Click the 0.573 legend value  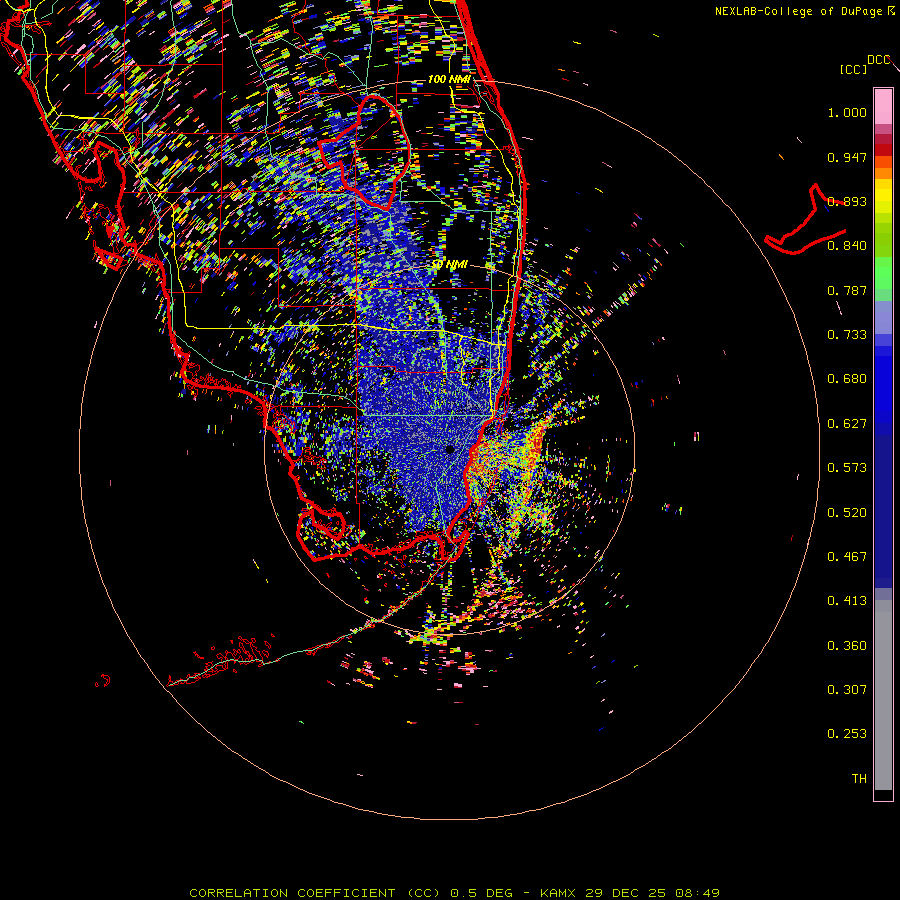(x=847, y=468)
